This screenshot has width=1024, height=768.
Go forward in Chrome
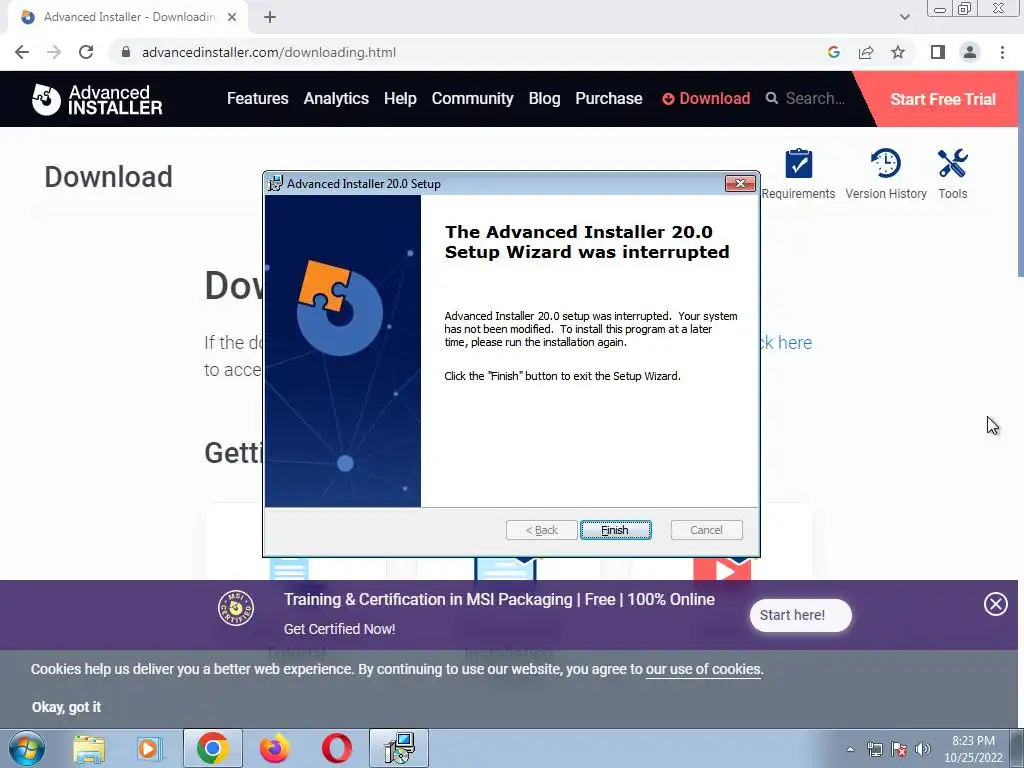54,52
